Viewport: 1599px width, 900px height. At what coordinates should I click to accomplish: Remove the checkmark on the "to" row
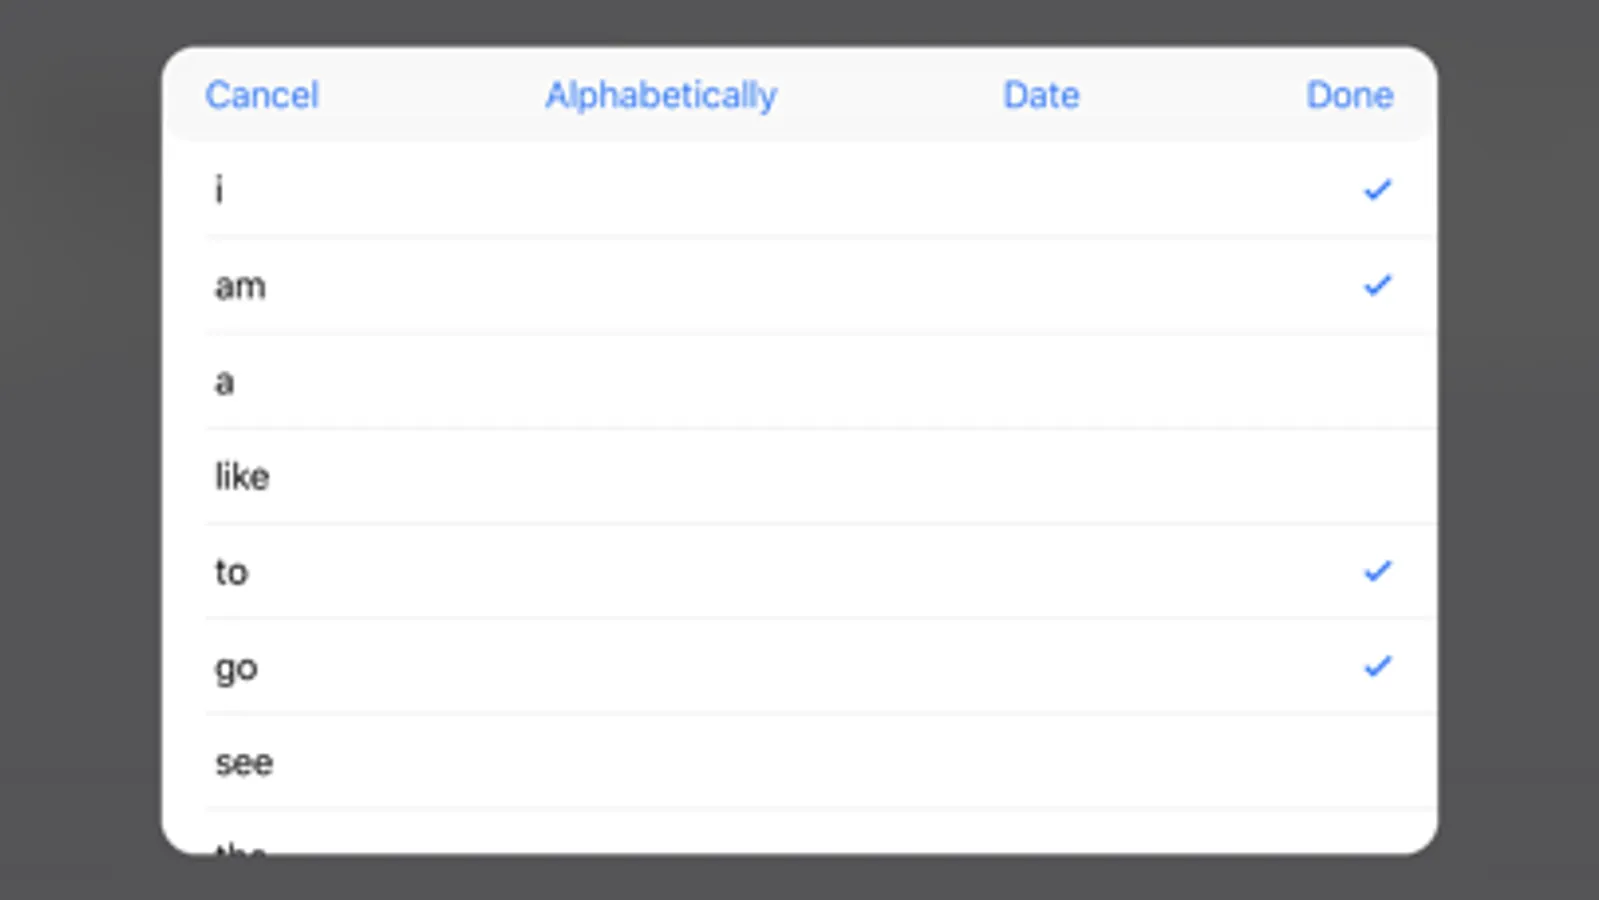click(1377, 571)
